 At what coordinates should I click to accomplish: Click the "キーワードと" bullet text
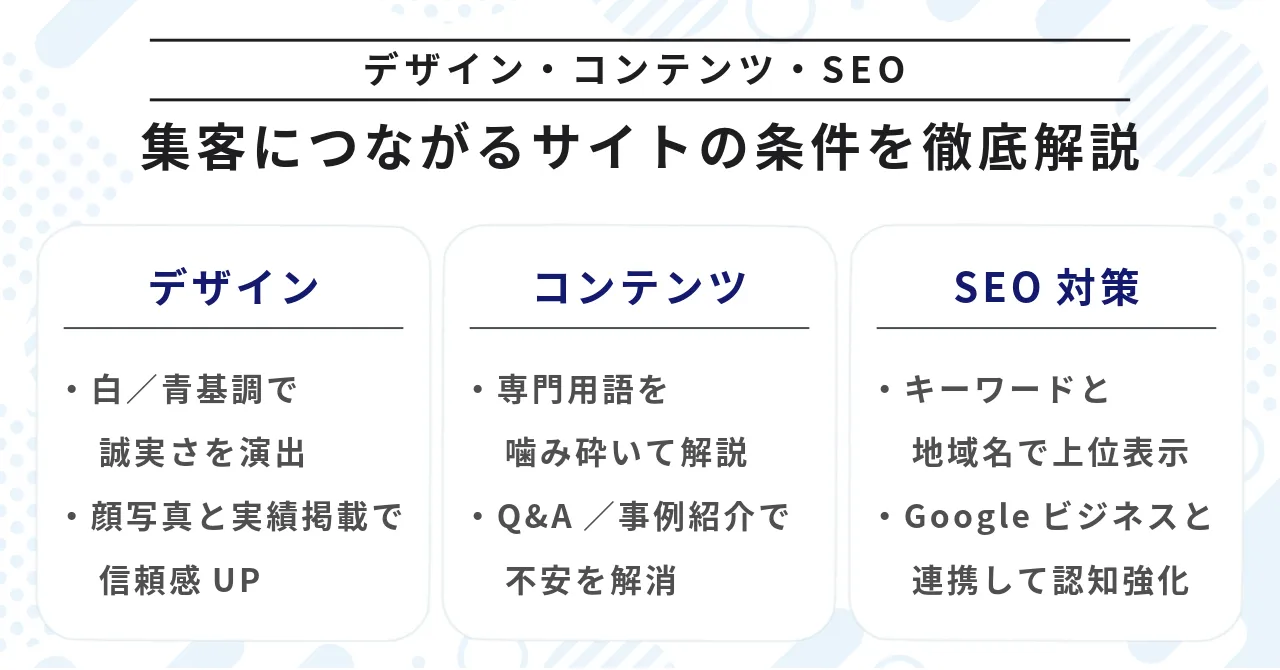1007,390
